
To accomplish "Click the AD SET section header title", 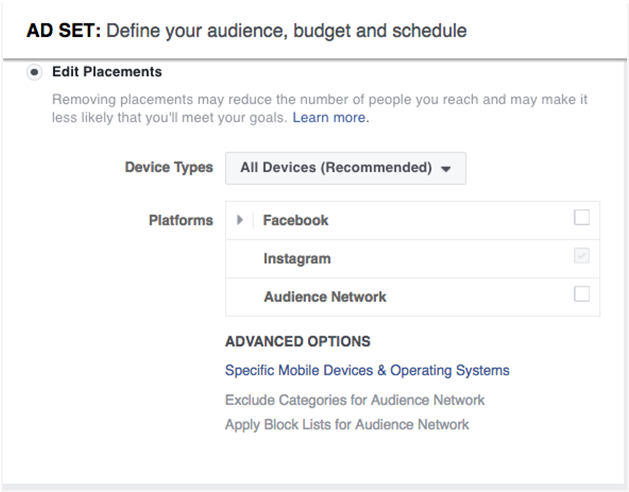I will 246,31.
